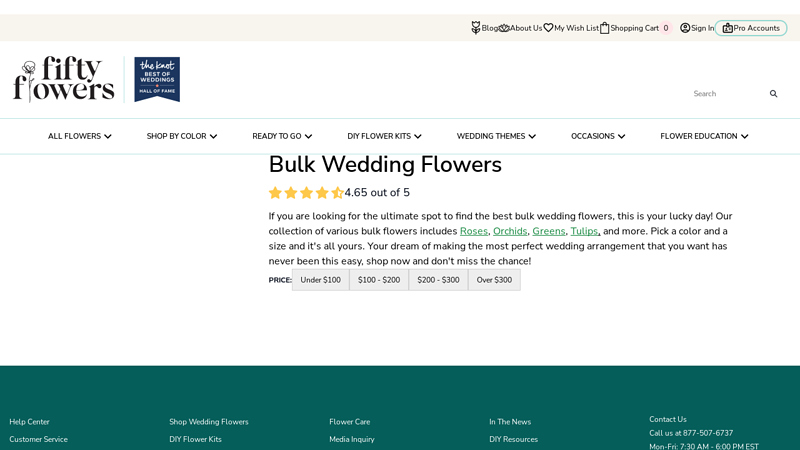Screen dimensions: 800x450
Task: Open the Shopping Cart link
Action: click(634, 28)
